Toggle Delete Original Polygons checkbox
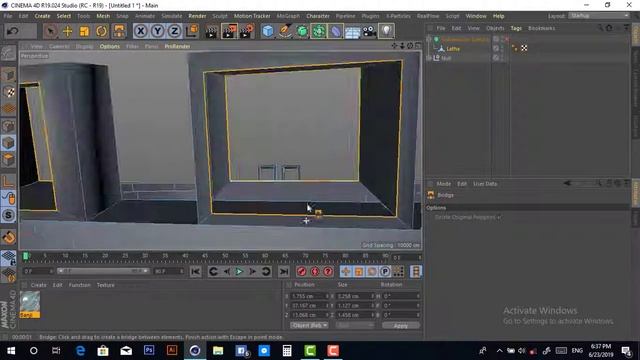The image size is (640, 360). (x=499, y=217)
